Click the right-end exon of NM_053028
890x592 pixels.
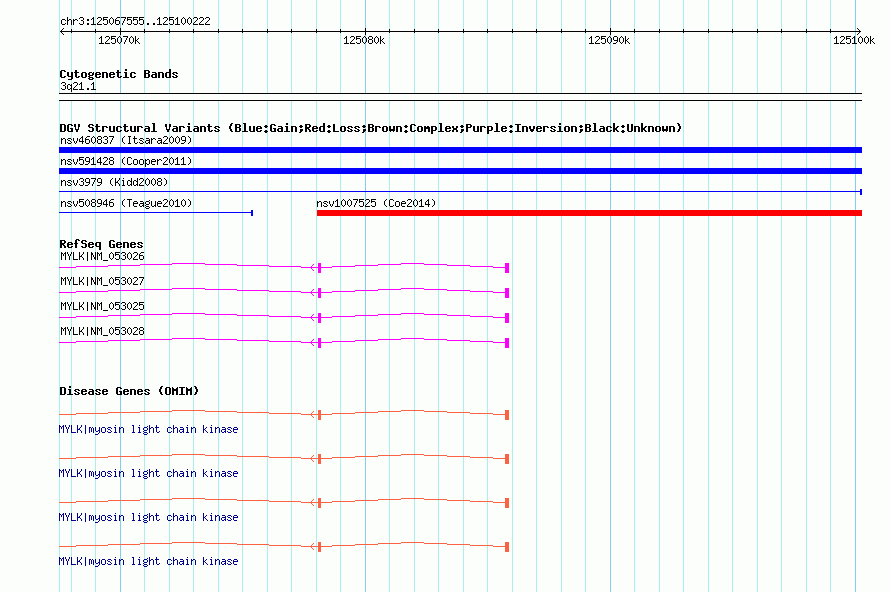click(507, 343)
